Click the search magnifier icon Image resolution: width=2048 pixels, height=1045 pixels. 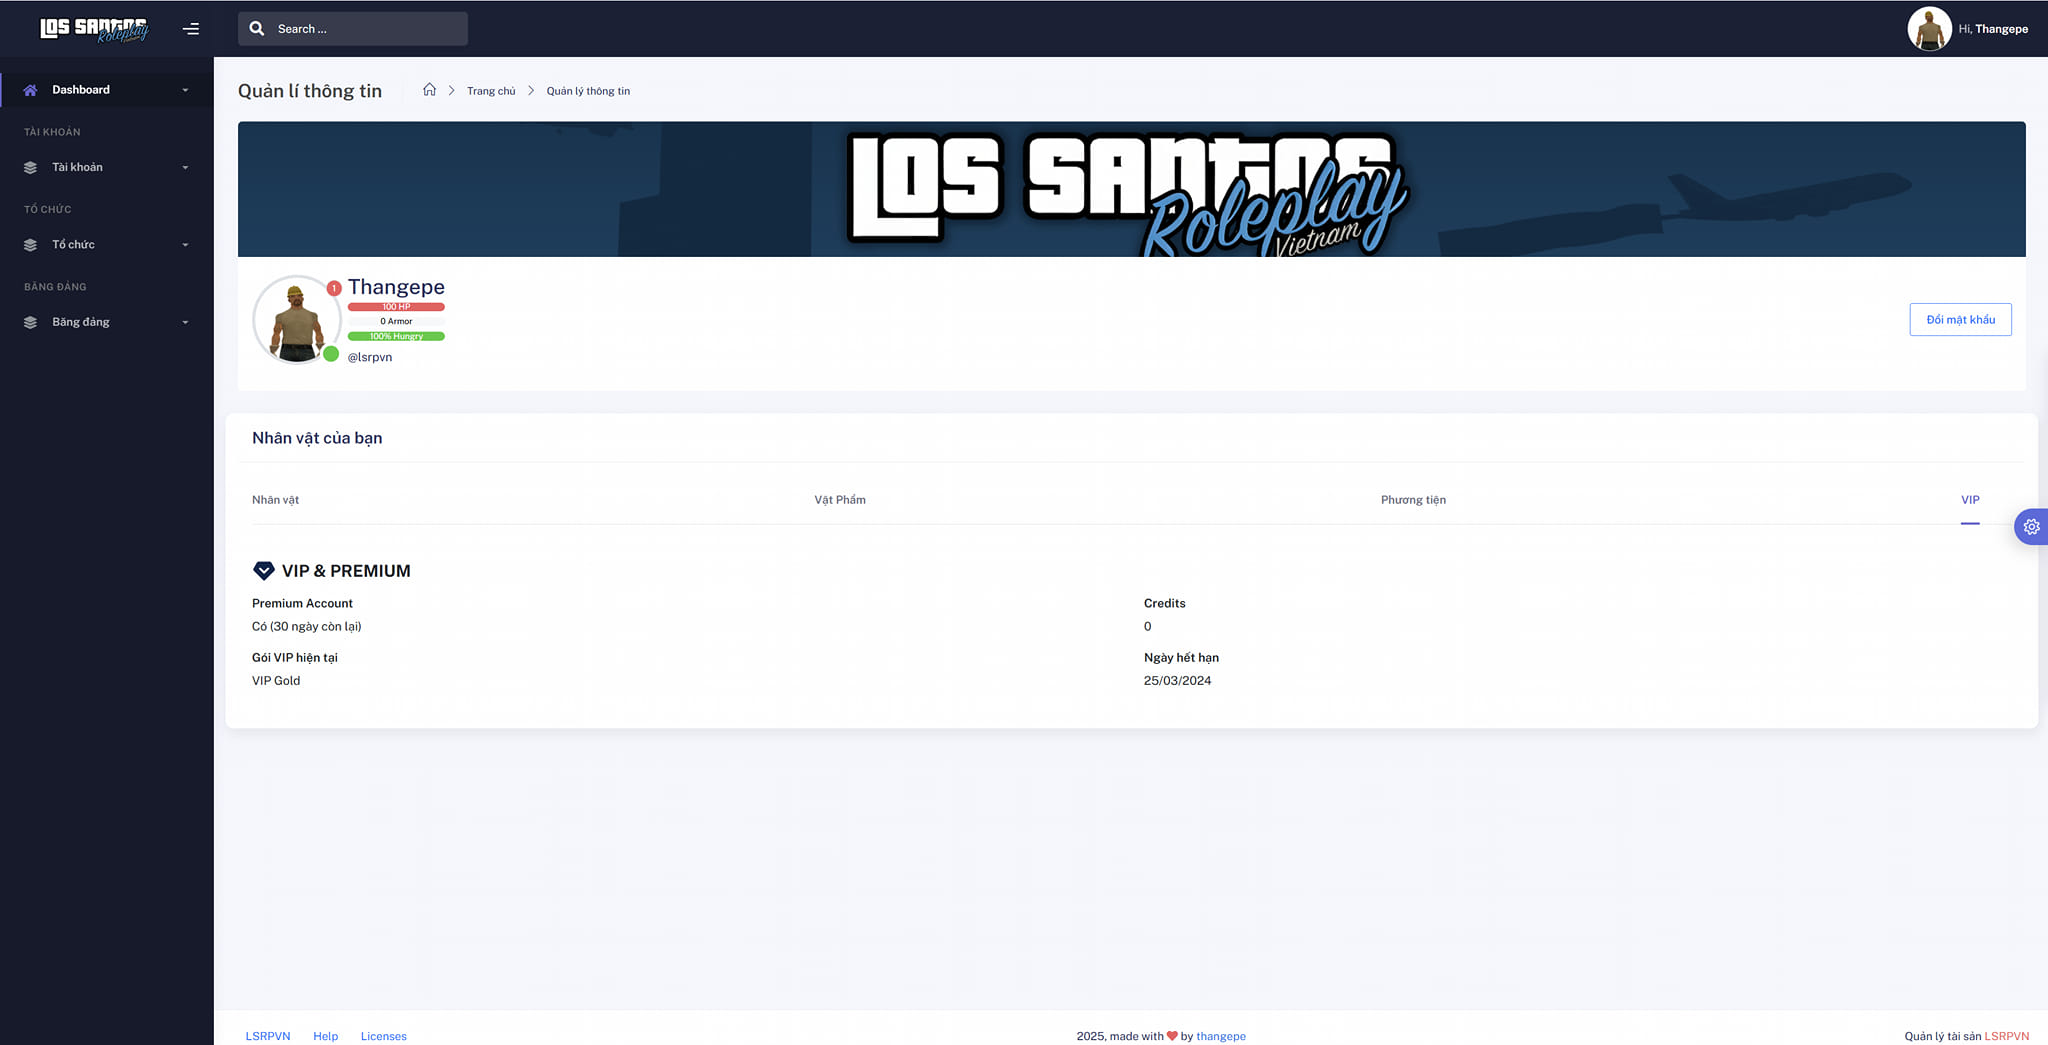point(257,29)
